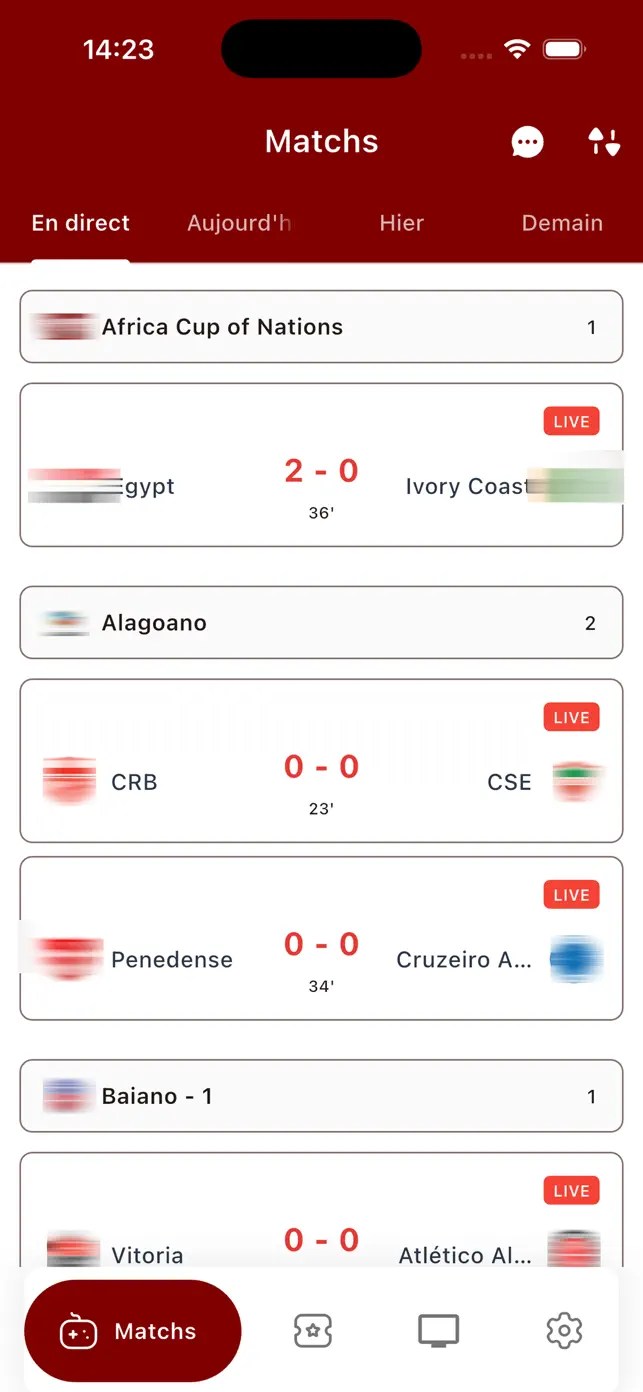The height and width of the screenshot is (1392, 643).
Task: Select the En direct tab
Action: (81, 223)
